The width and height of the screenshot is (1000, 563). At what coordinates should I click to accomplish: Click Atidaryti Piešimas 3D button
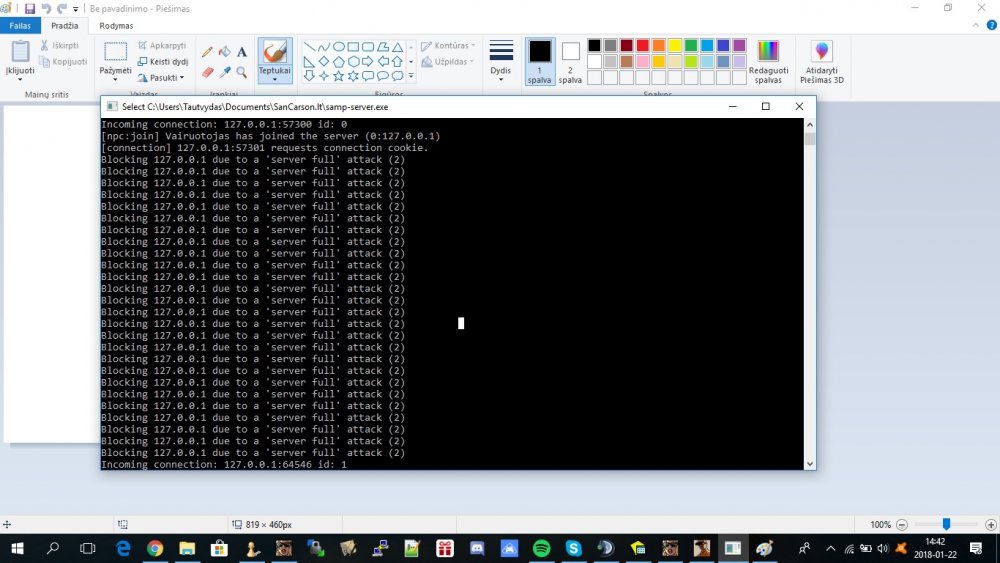pos(821,62)
